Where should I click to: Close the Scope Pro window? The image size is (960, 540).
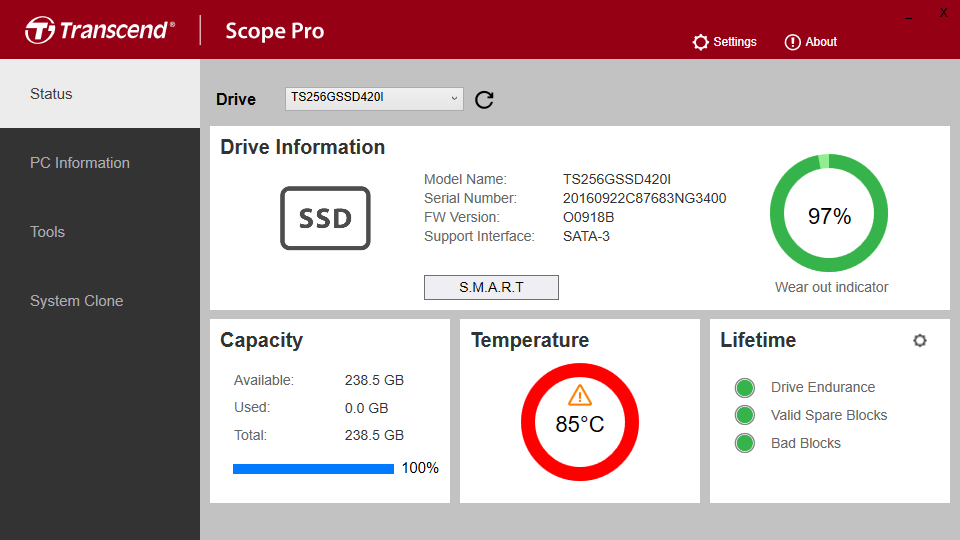(943, 13)
